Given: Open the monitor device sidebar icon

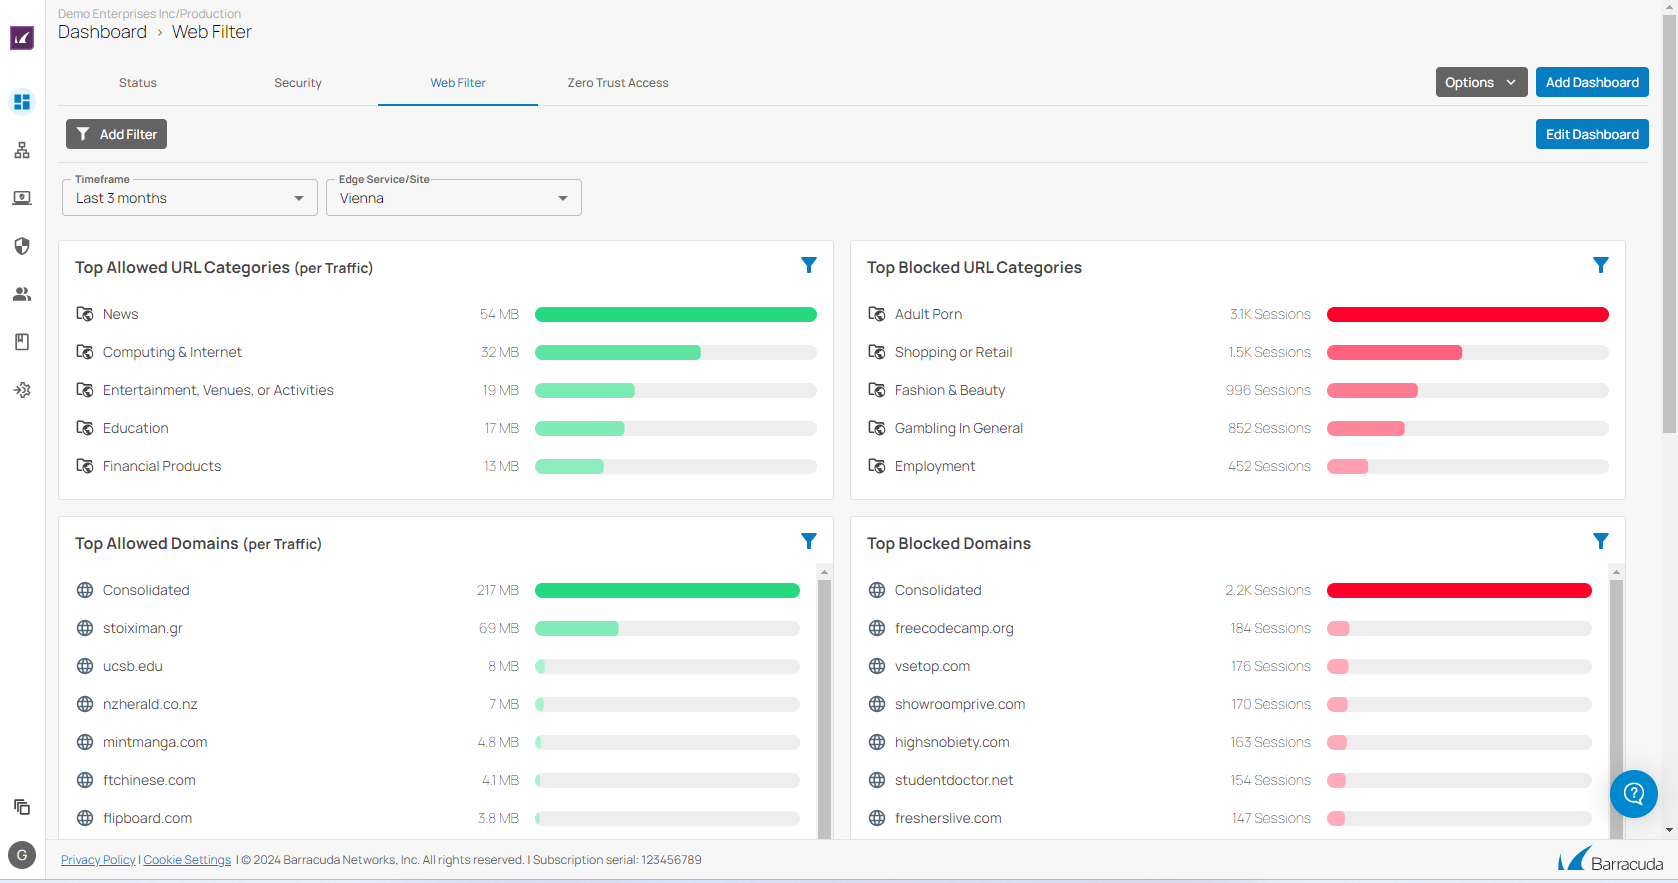Looking at the screenshot, I should (x=22, y=198).
